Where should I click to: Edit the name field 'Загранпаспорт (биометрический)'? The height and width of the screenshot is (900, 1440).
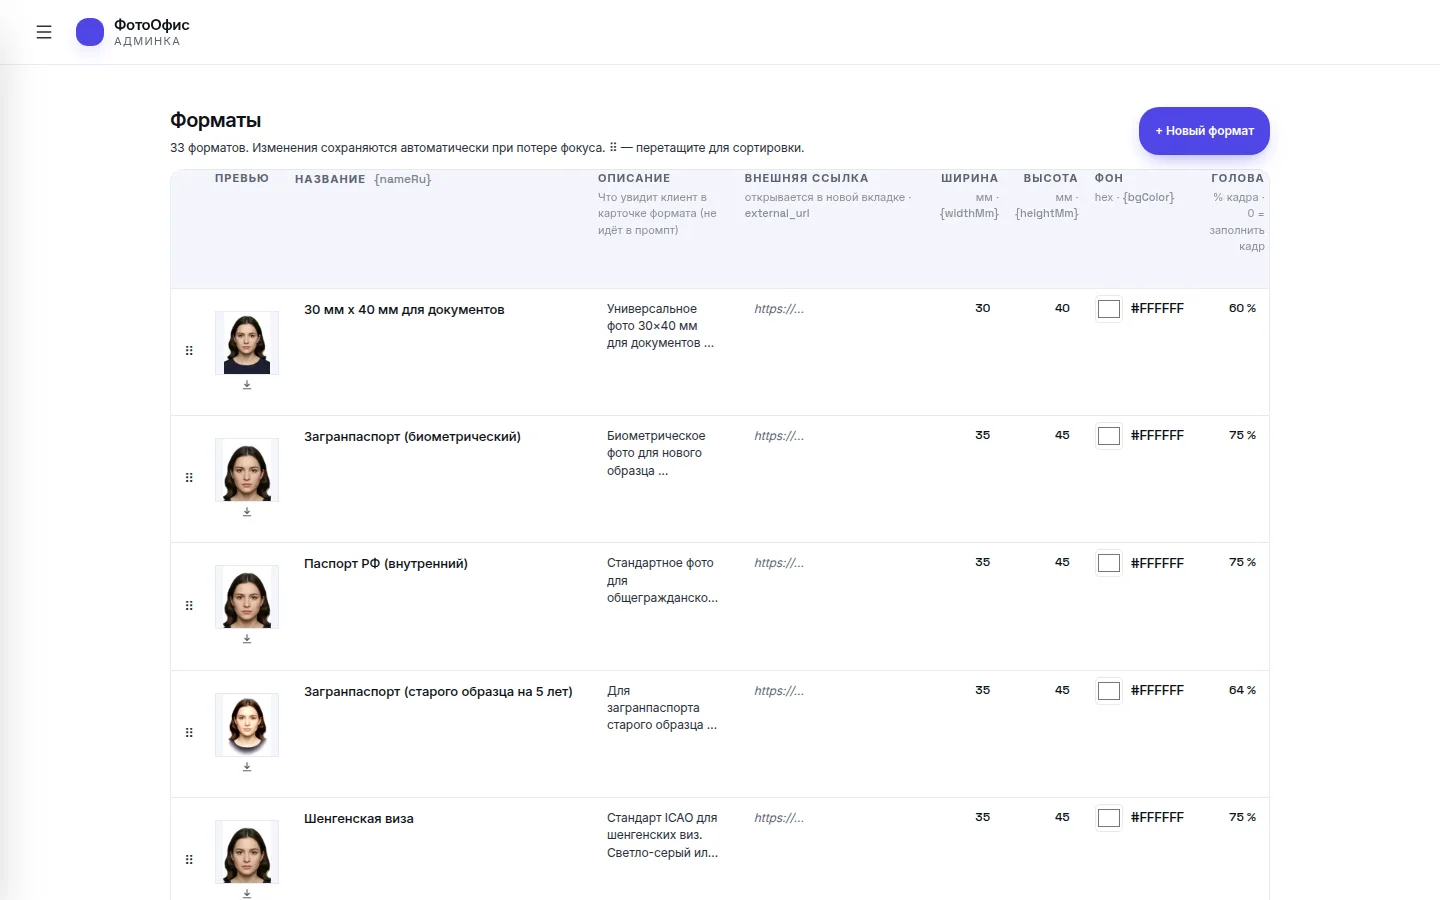point(441,437)
